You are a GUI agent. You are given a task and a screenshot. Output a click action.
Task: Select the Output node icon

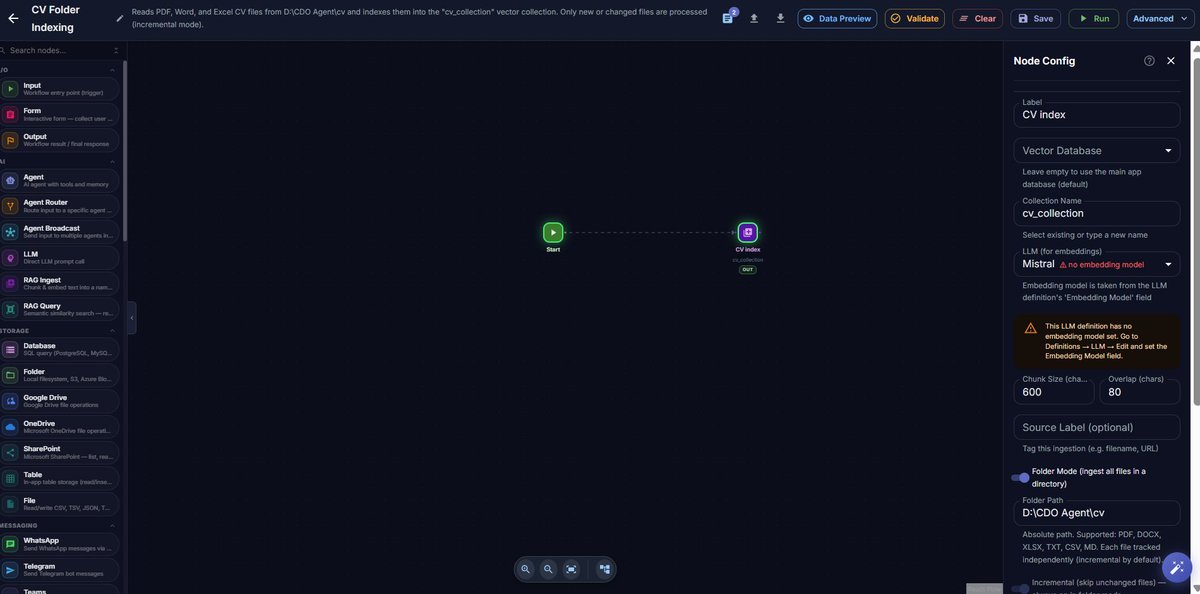(x=10, y=140)
